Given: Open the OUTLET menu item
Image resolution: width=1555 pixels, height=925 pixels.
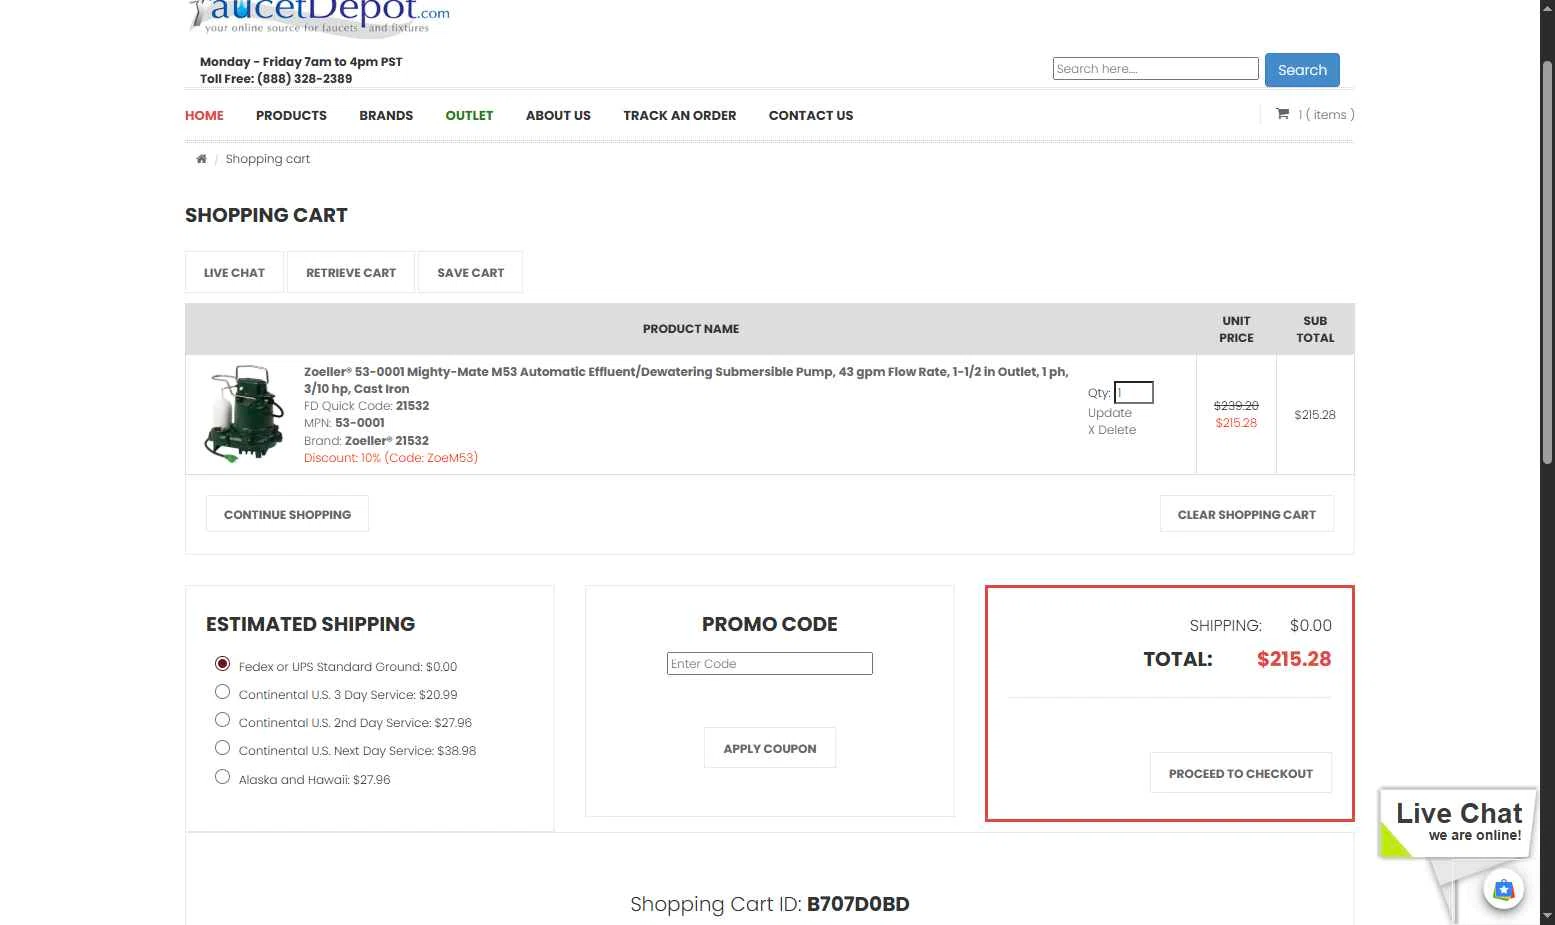Looking at the screenshot, I should click(x=469, y=115).
